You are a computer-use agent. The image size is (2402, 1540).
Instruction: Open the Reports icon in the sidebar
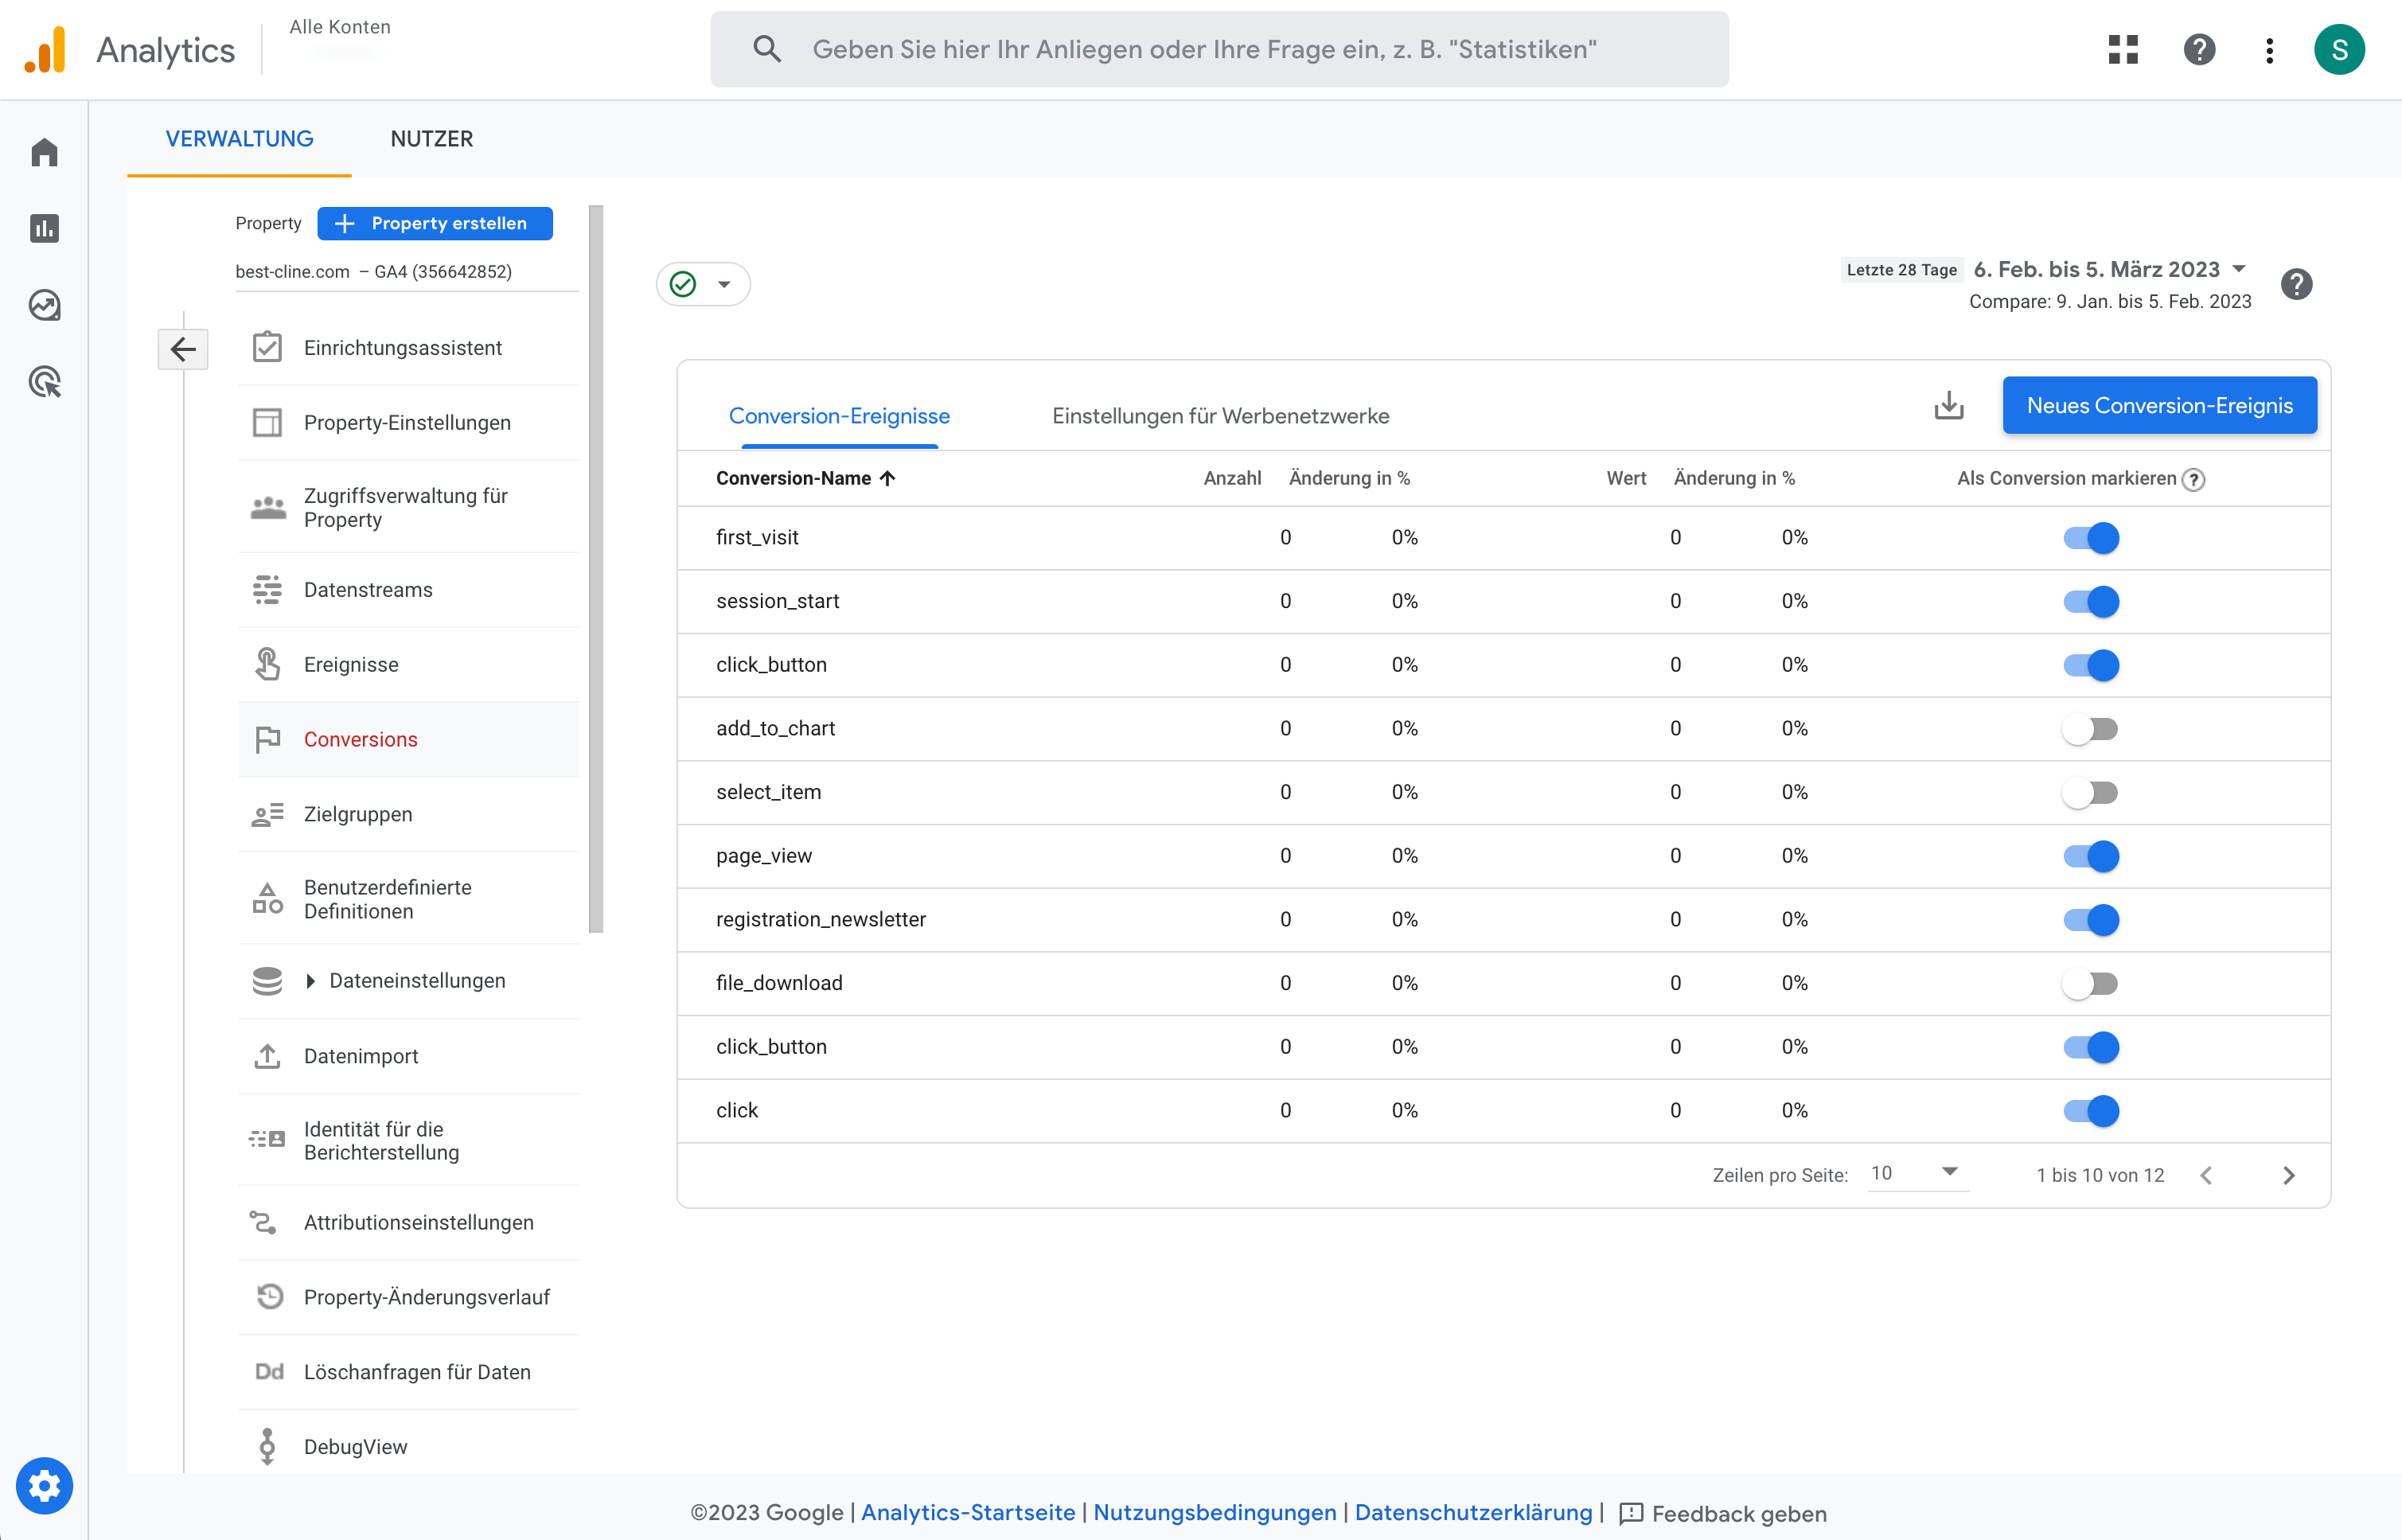44,228
